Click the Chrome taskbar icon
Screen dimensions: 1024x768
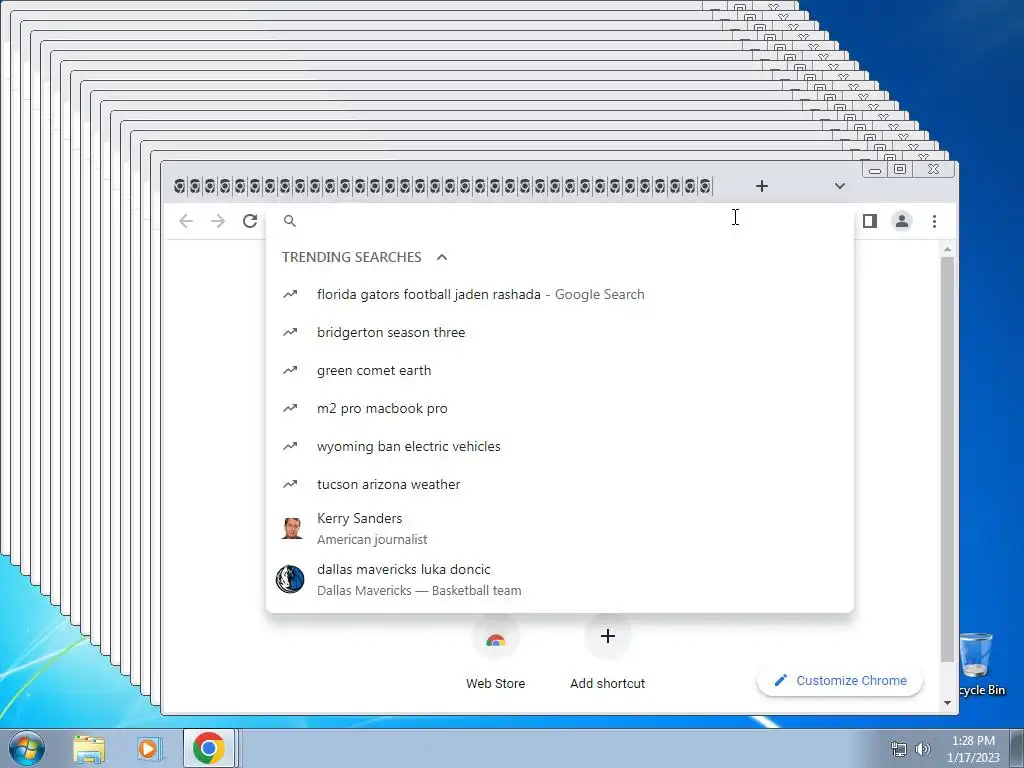click(209, 748)
